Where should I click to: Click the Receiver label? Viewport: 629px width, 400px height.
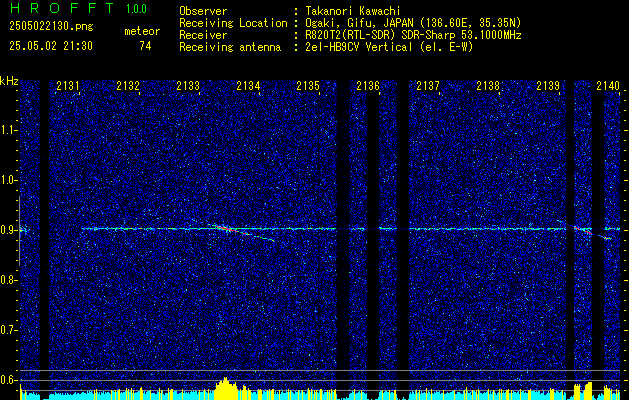(203, 35)
